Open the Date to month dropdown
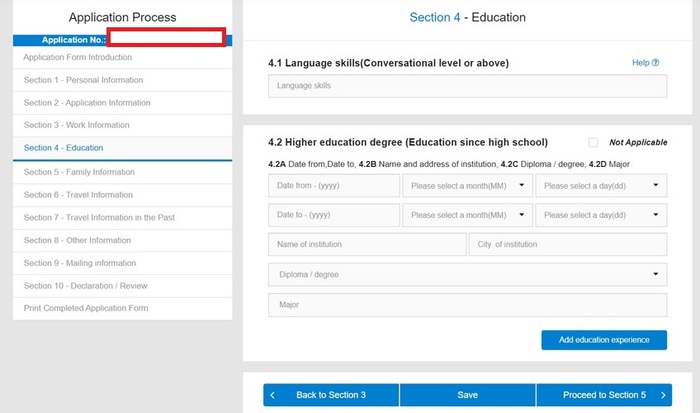Viewport: 700px width, 413px height. (467, 215)
